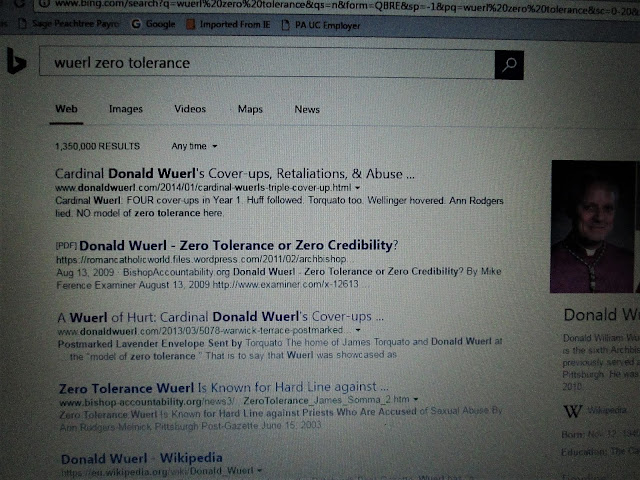Switch to the Maps tab

tap(250, 109)
